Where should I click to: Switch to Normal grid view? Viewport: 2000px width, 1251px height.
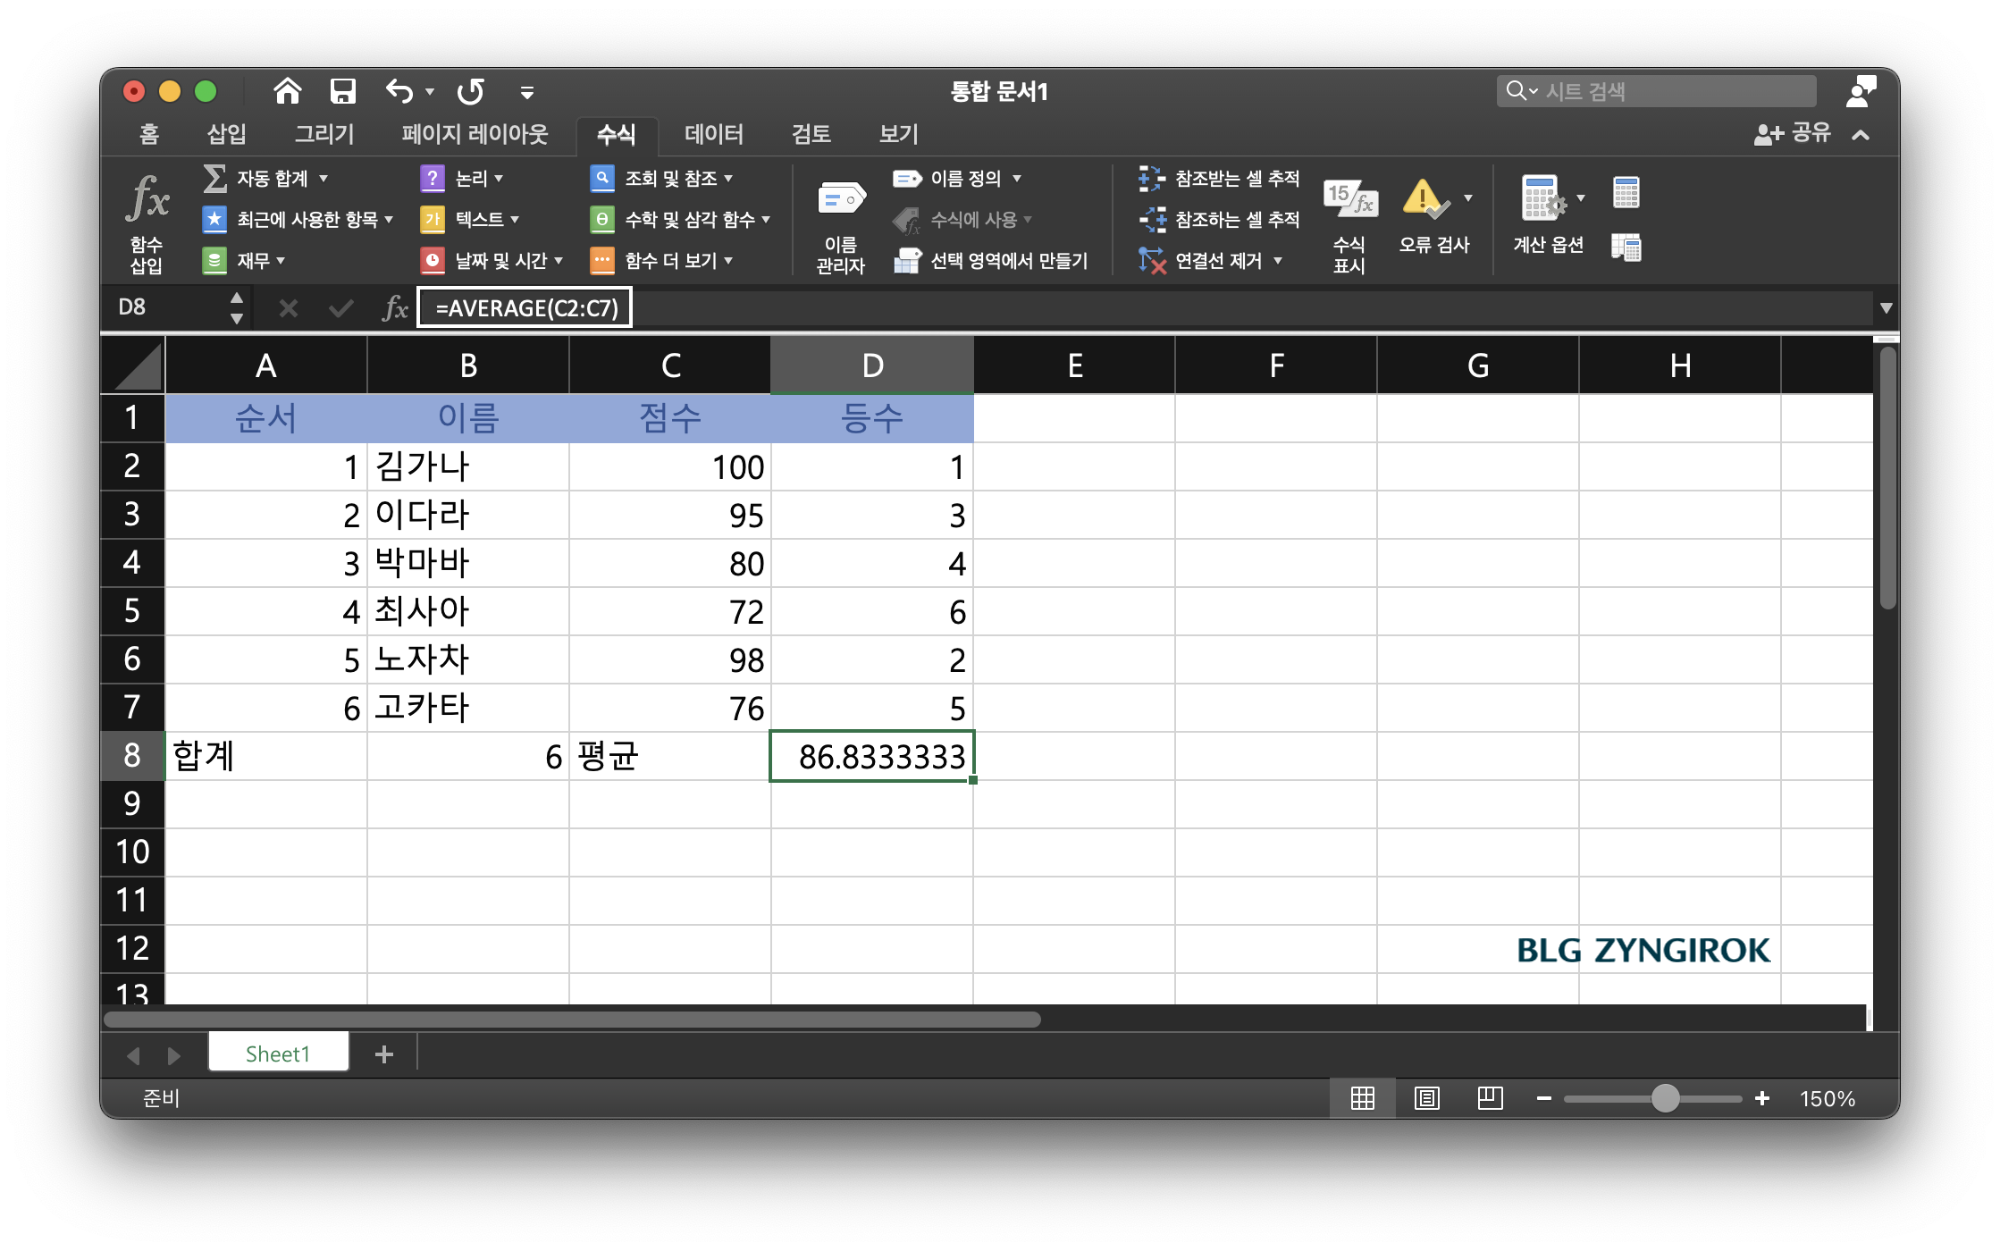pyautogui.click(x=1362, y=1098)
